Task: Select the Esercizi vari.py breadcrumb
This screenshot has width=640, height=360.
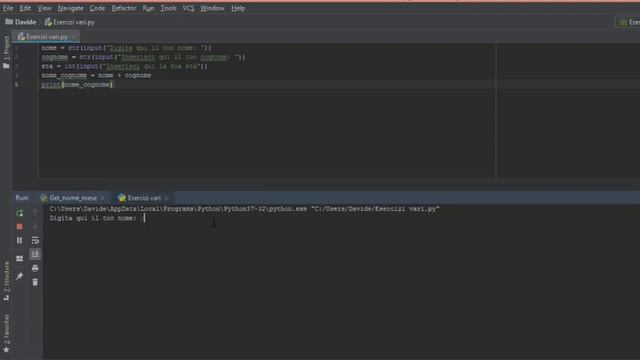Action: pyautogui.click(x=70, y=22)
